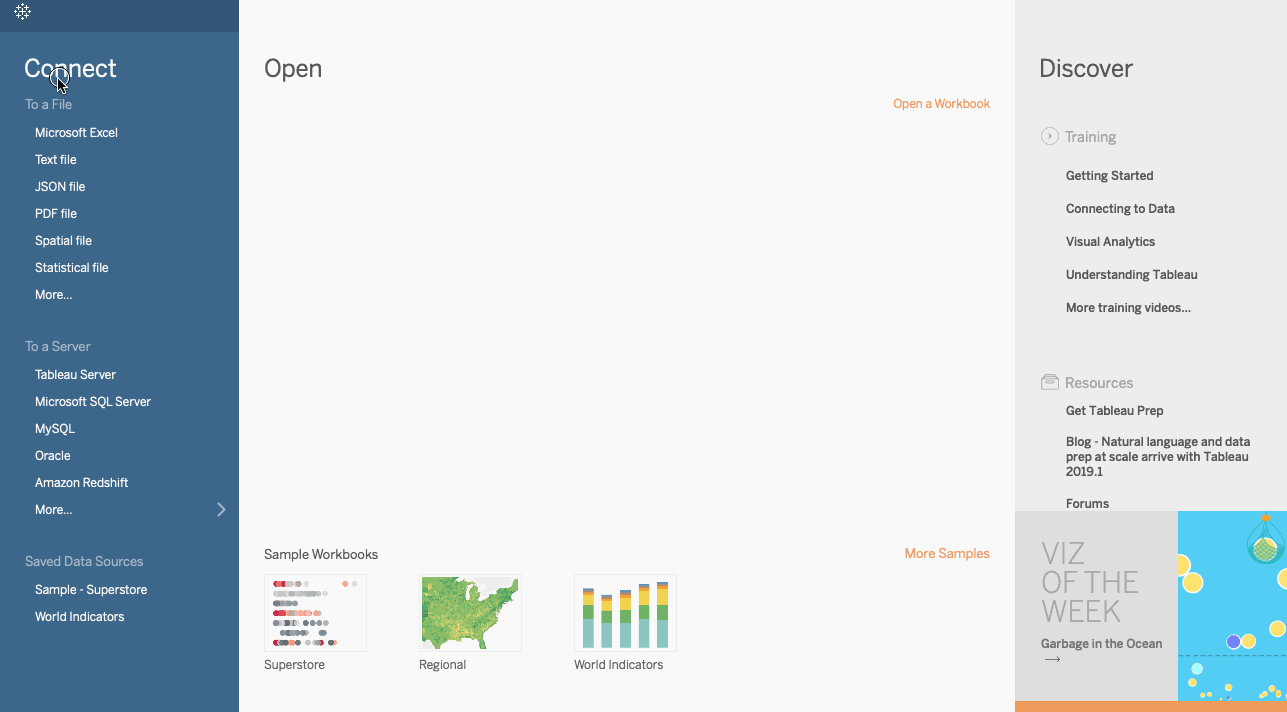Connect to a Text file
1287x712 pixels.
[x=56, y=159]
